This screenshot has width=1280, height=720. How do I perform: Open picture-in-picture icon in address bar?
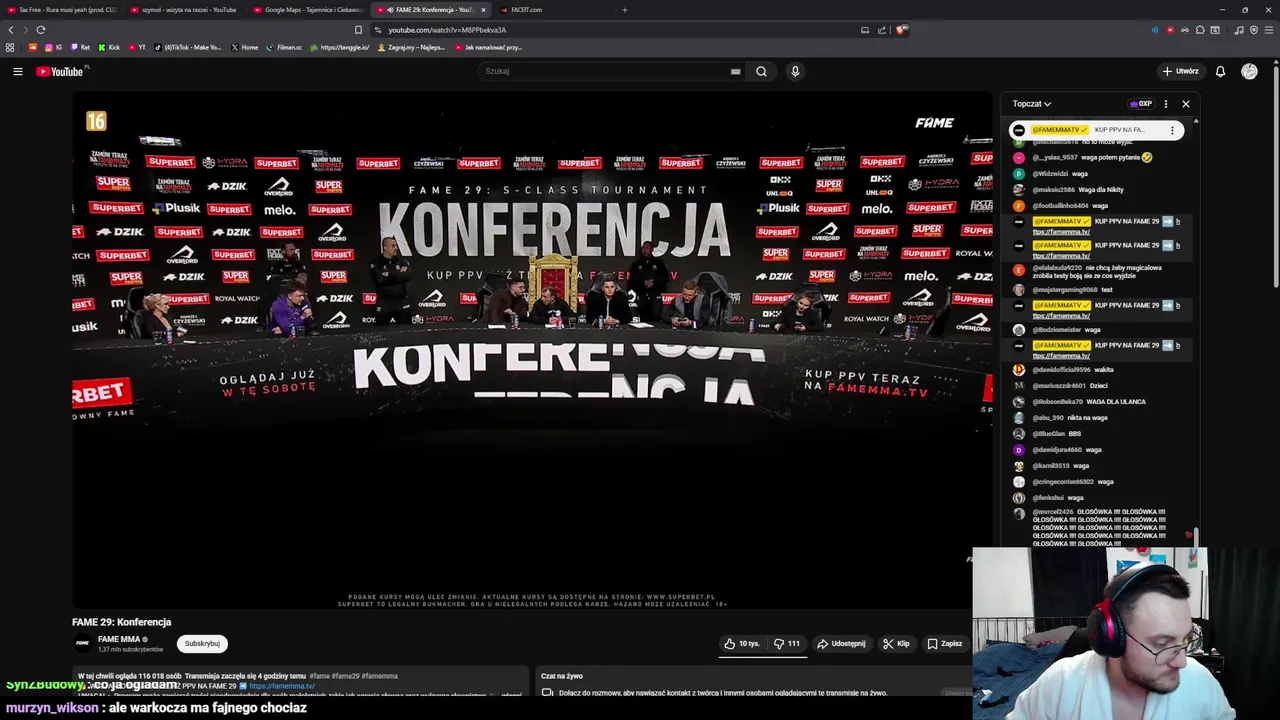pos(865,30)
